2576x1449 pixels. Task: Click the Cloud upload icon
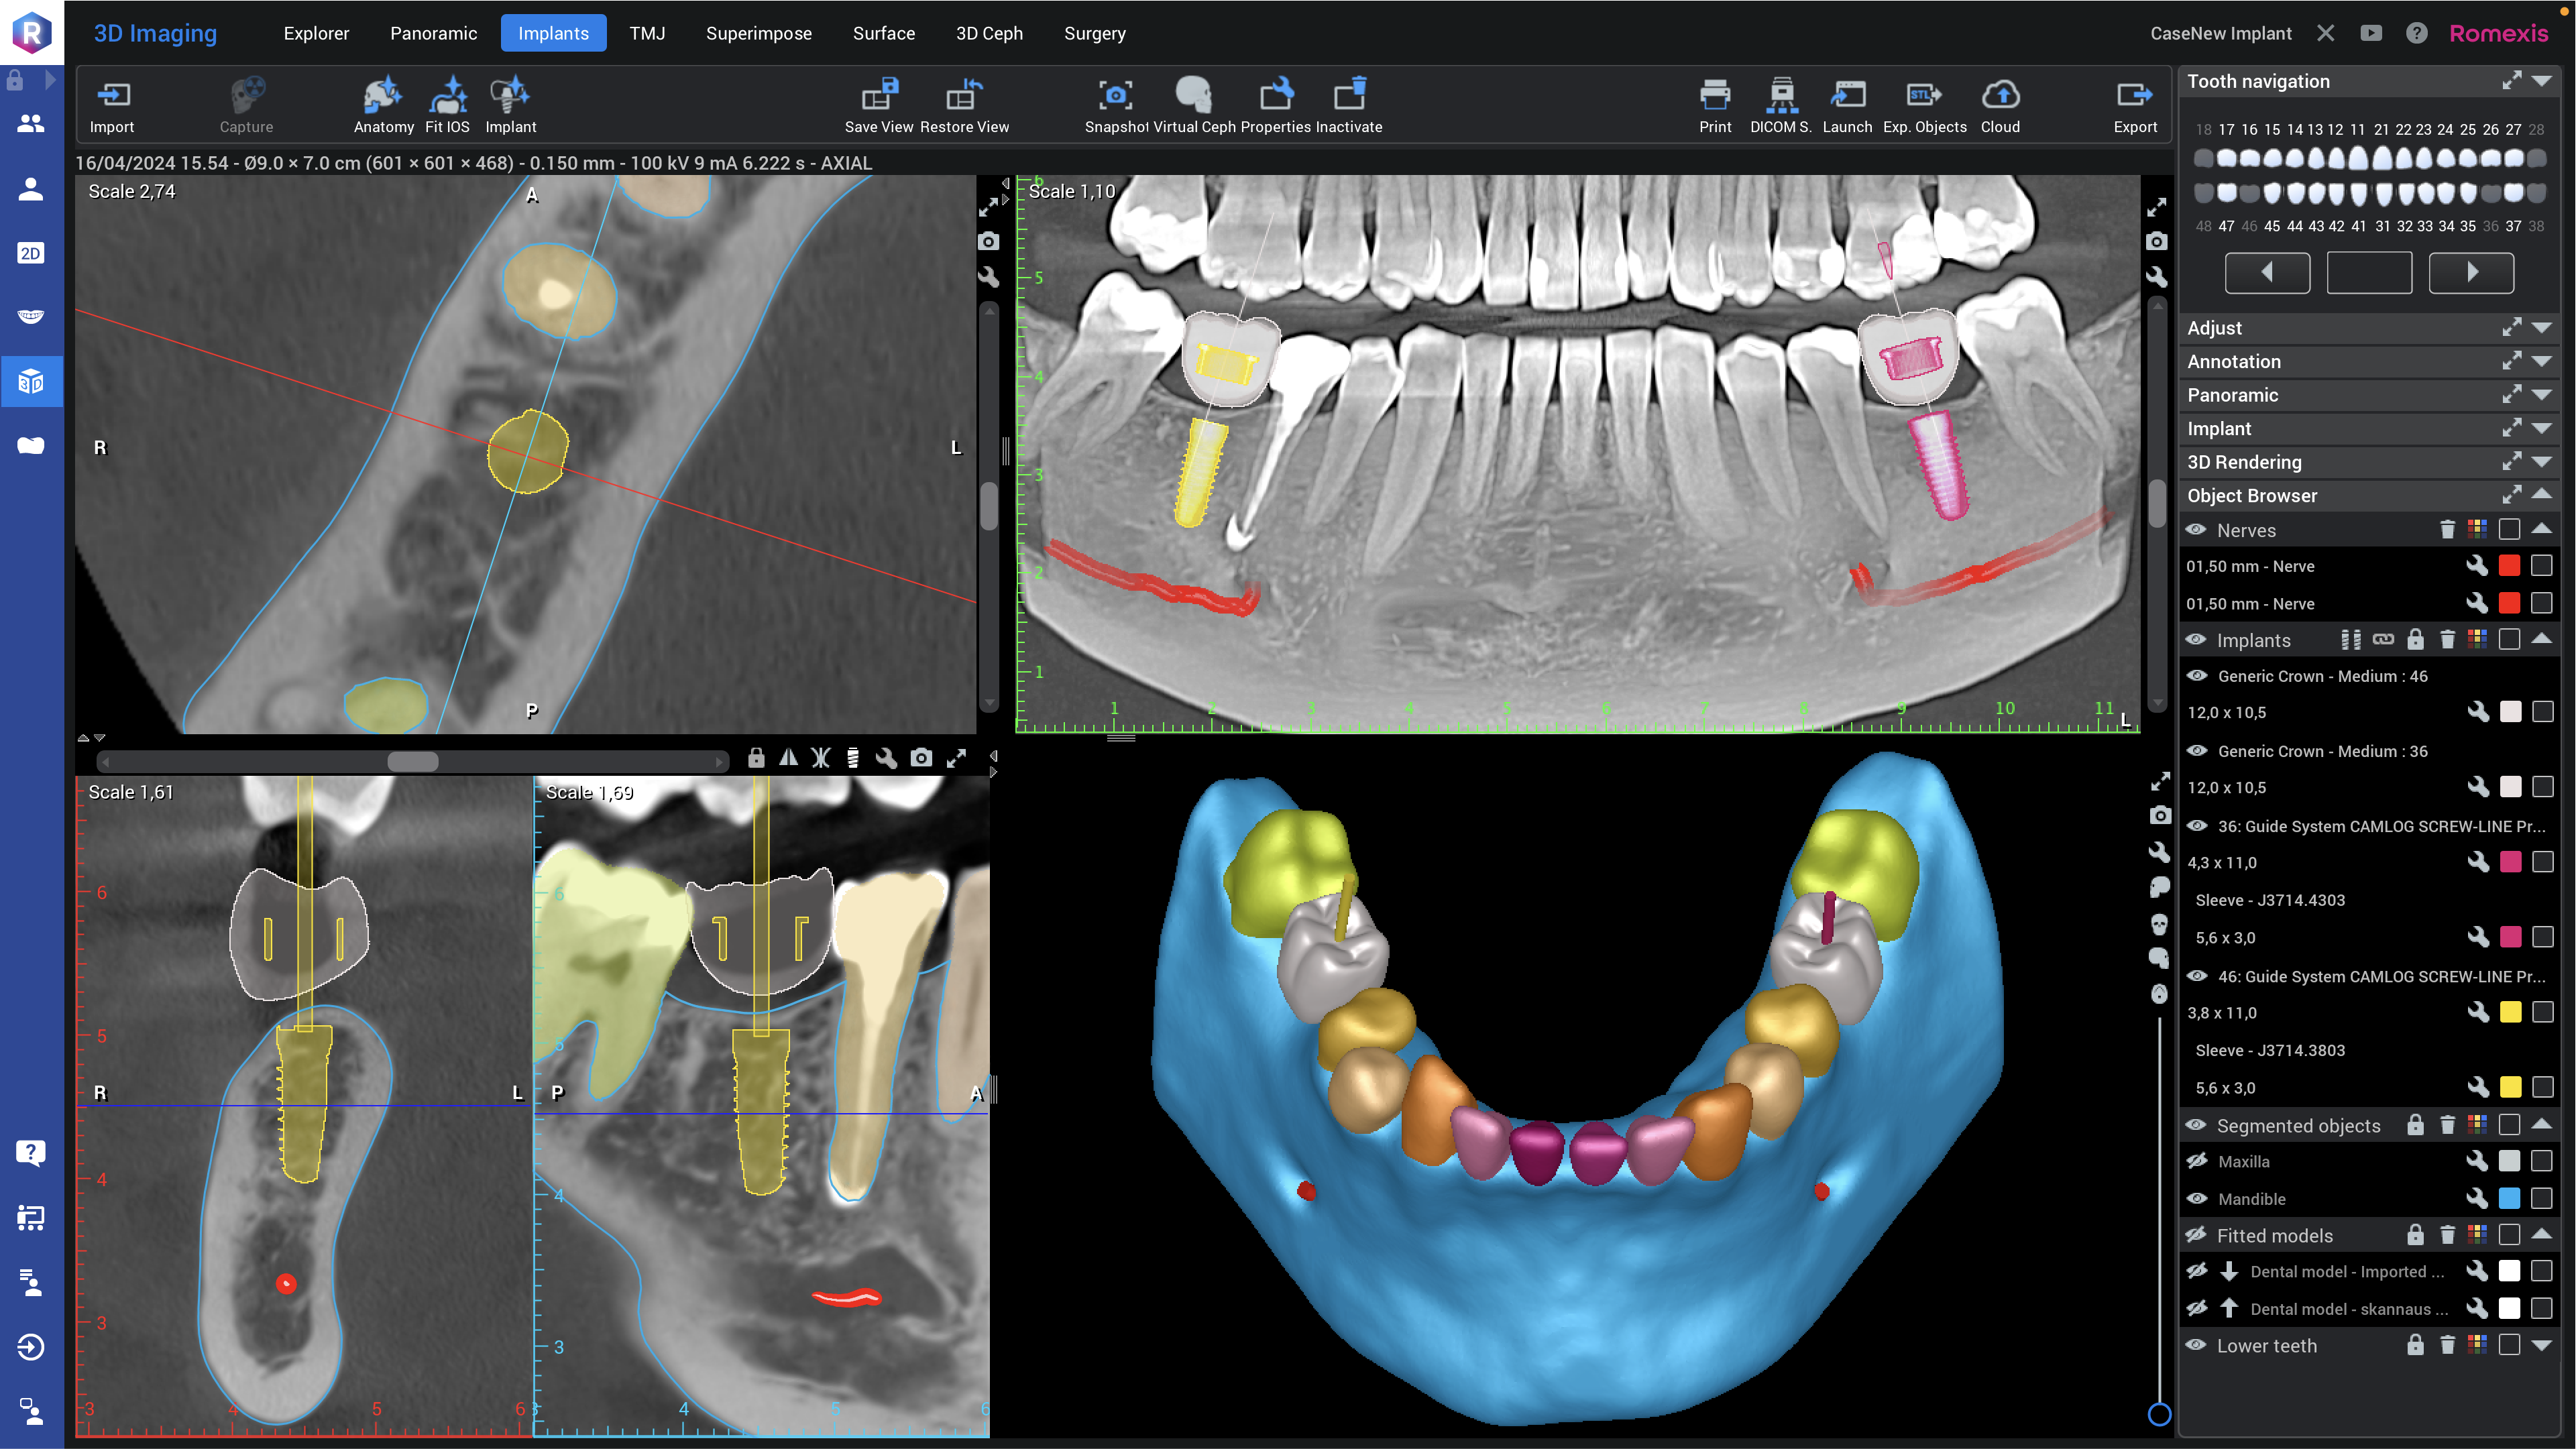[2001, 100]
